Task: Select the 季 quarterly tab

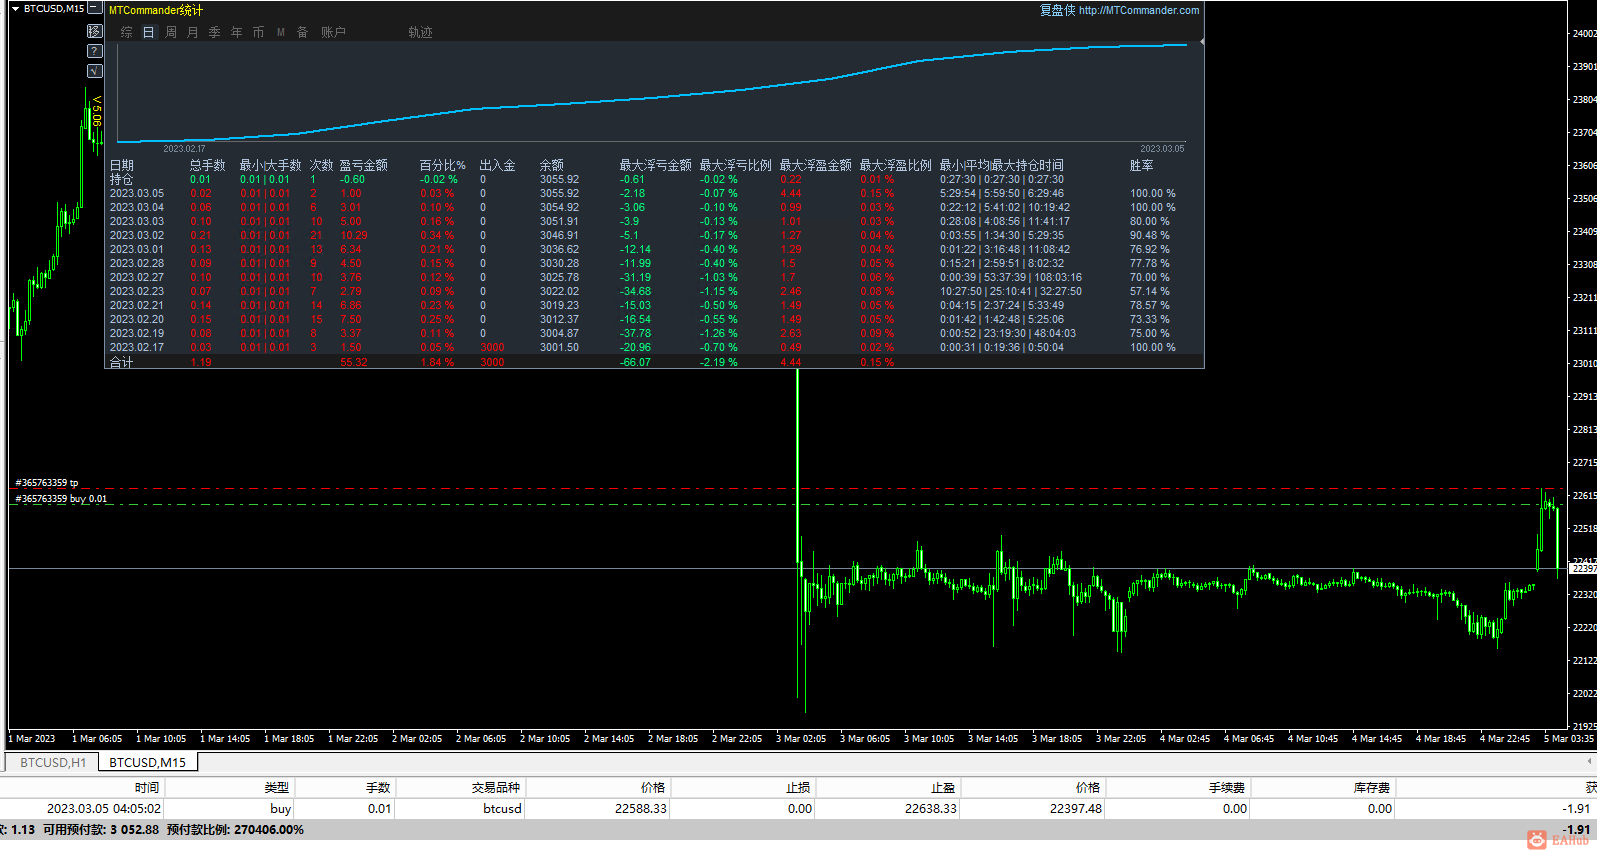Action: pyautogui.click(x=215, y=32)
